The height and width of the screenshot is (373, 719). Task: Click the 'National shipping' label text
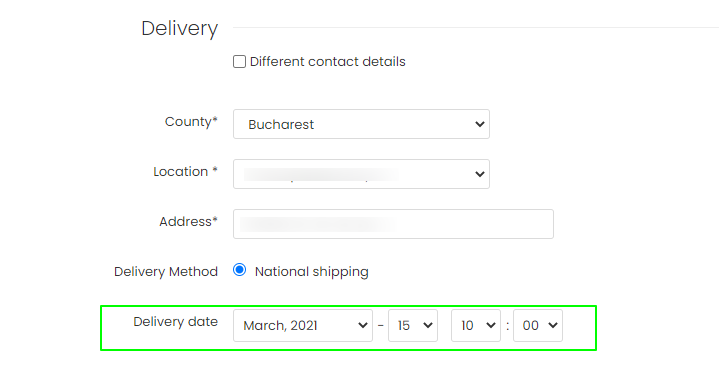click(312, 272)
